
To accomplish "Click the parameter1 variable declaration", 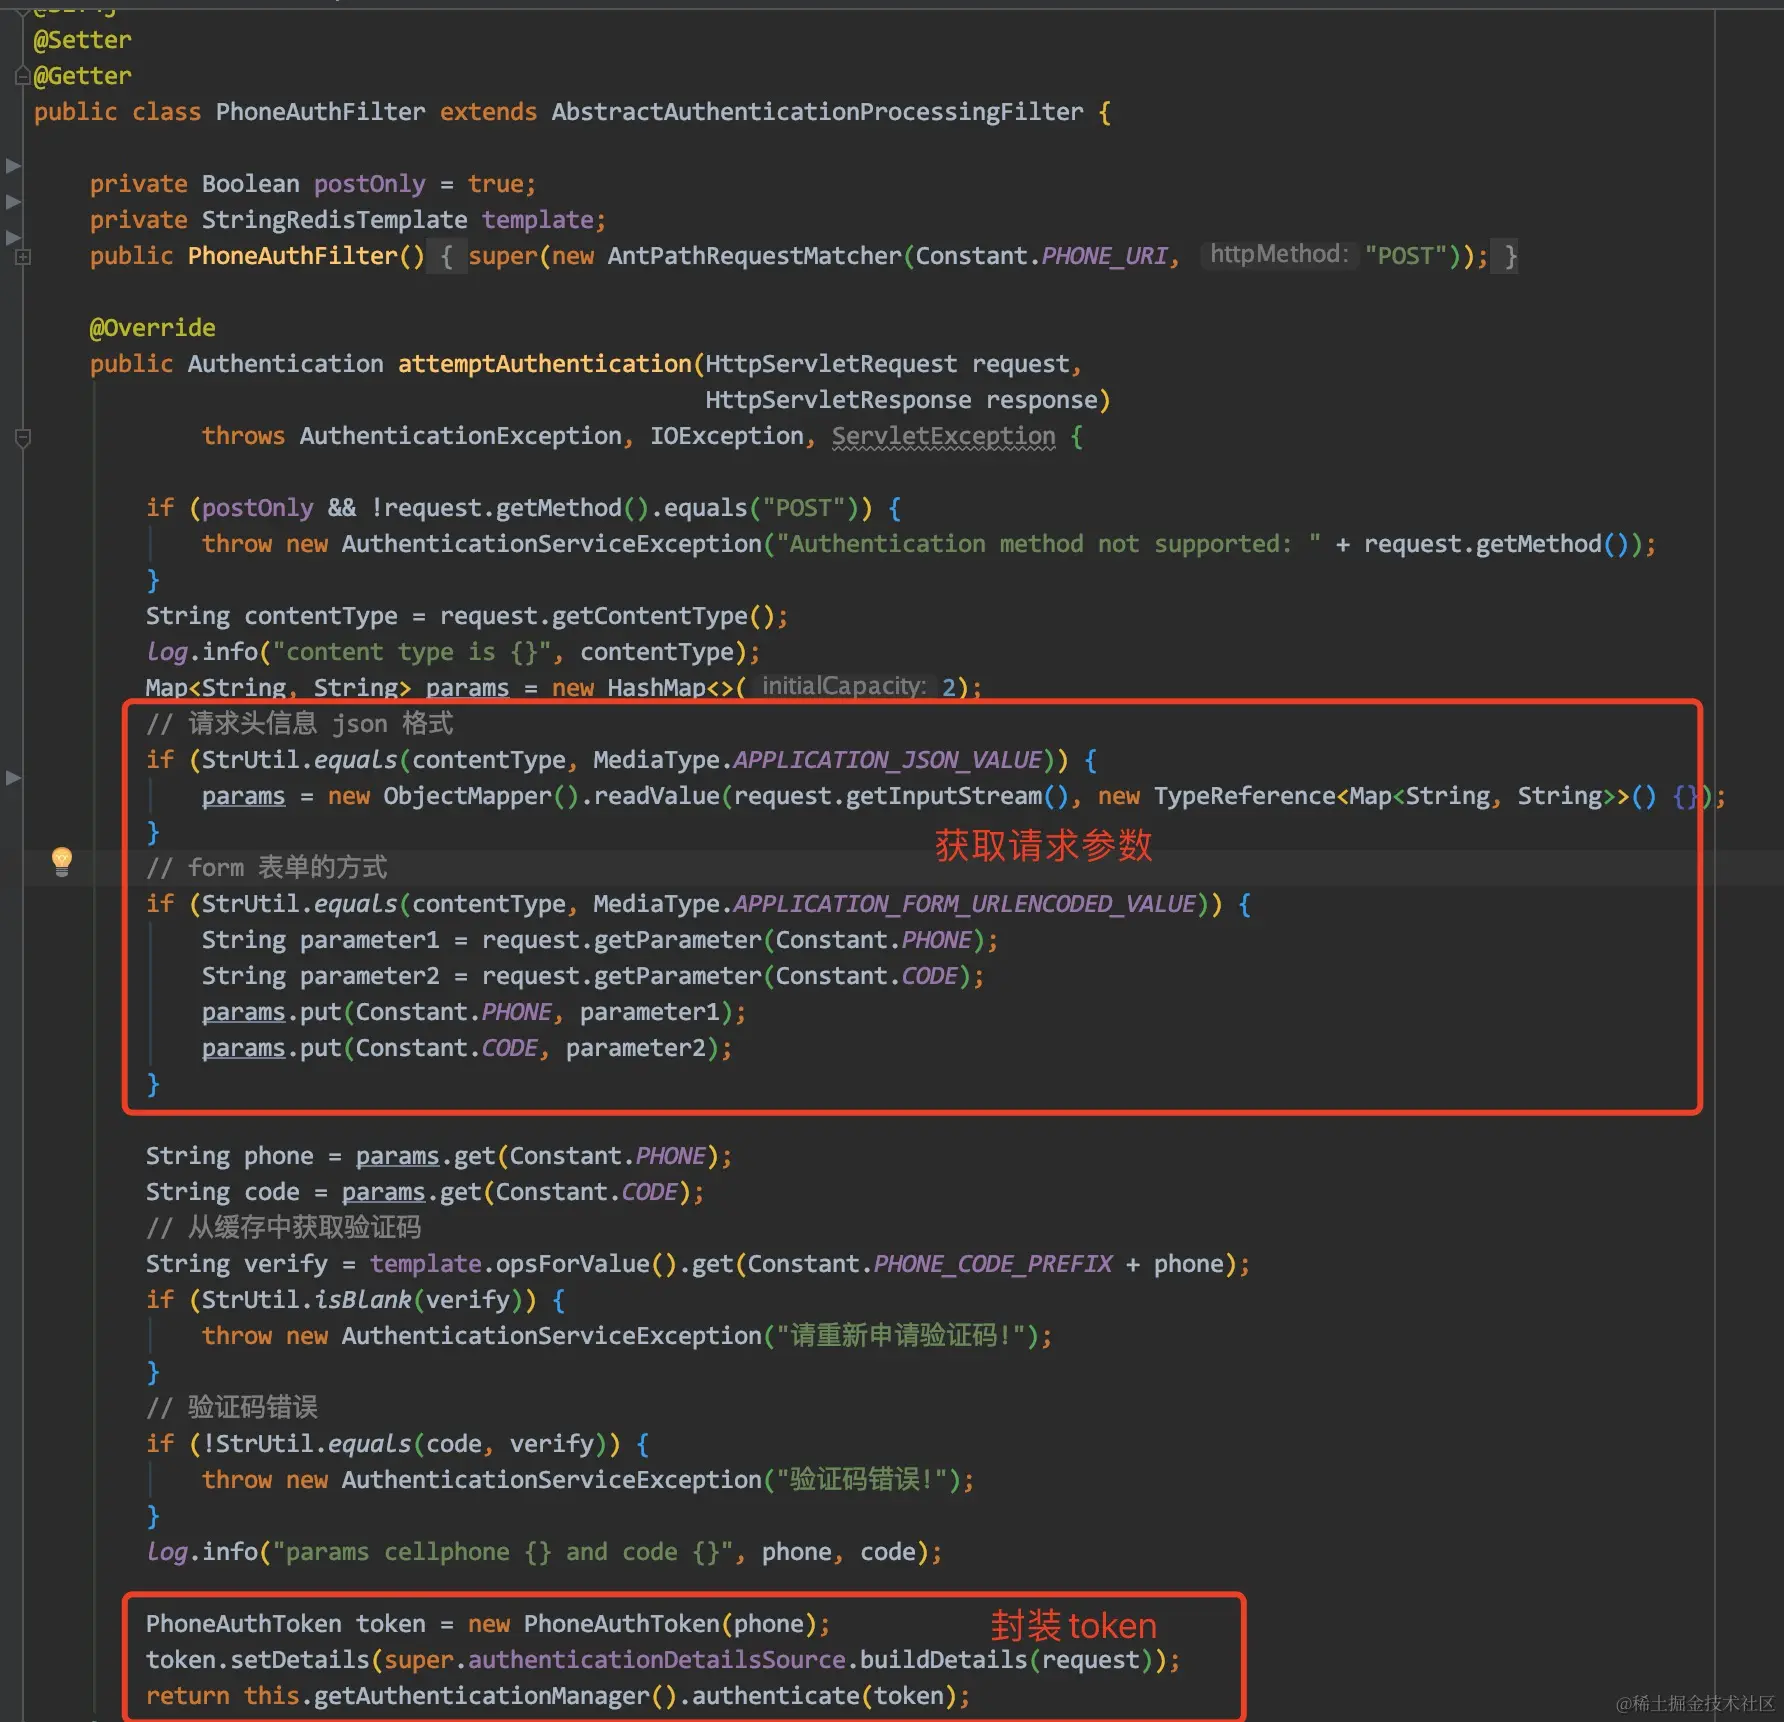I will tap(369, 940).
